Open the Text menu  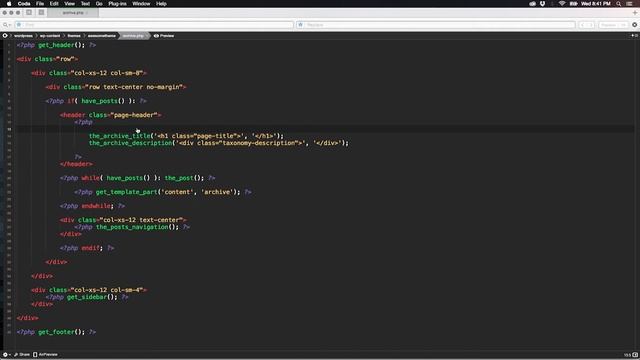pyautogui.click(x=85, y=4)
